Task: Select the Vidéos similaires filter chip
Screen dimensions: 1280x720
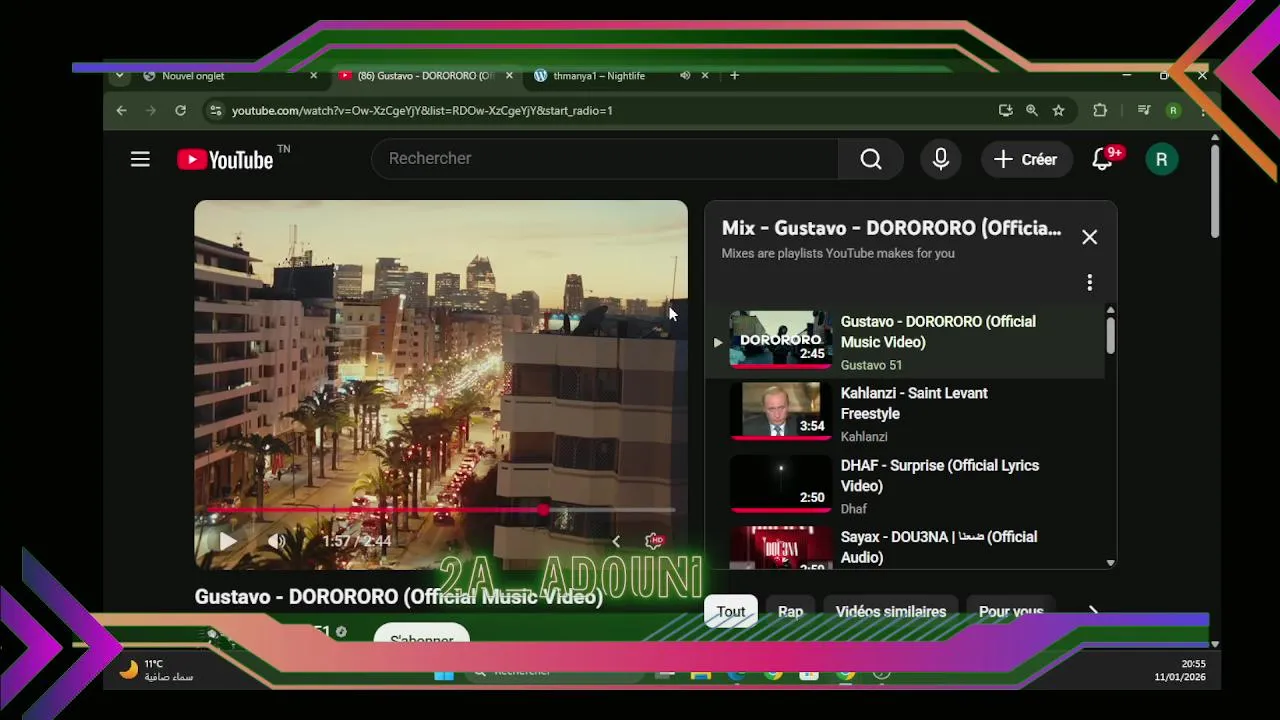Action: click(x=891, y=611)
